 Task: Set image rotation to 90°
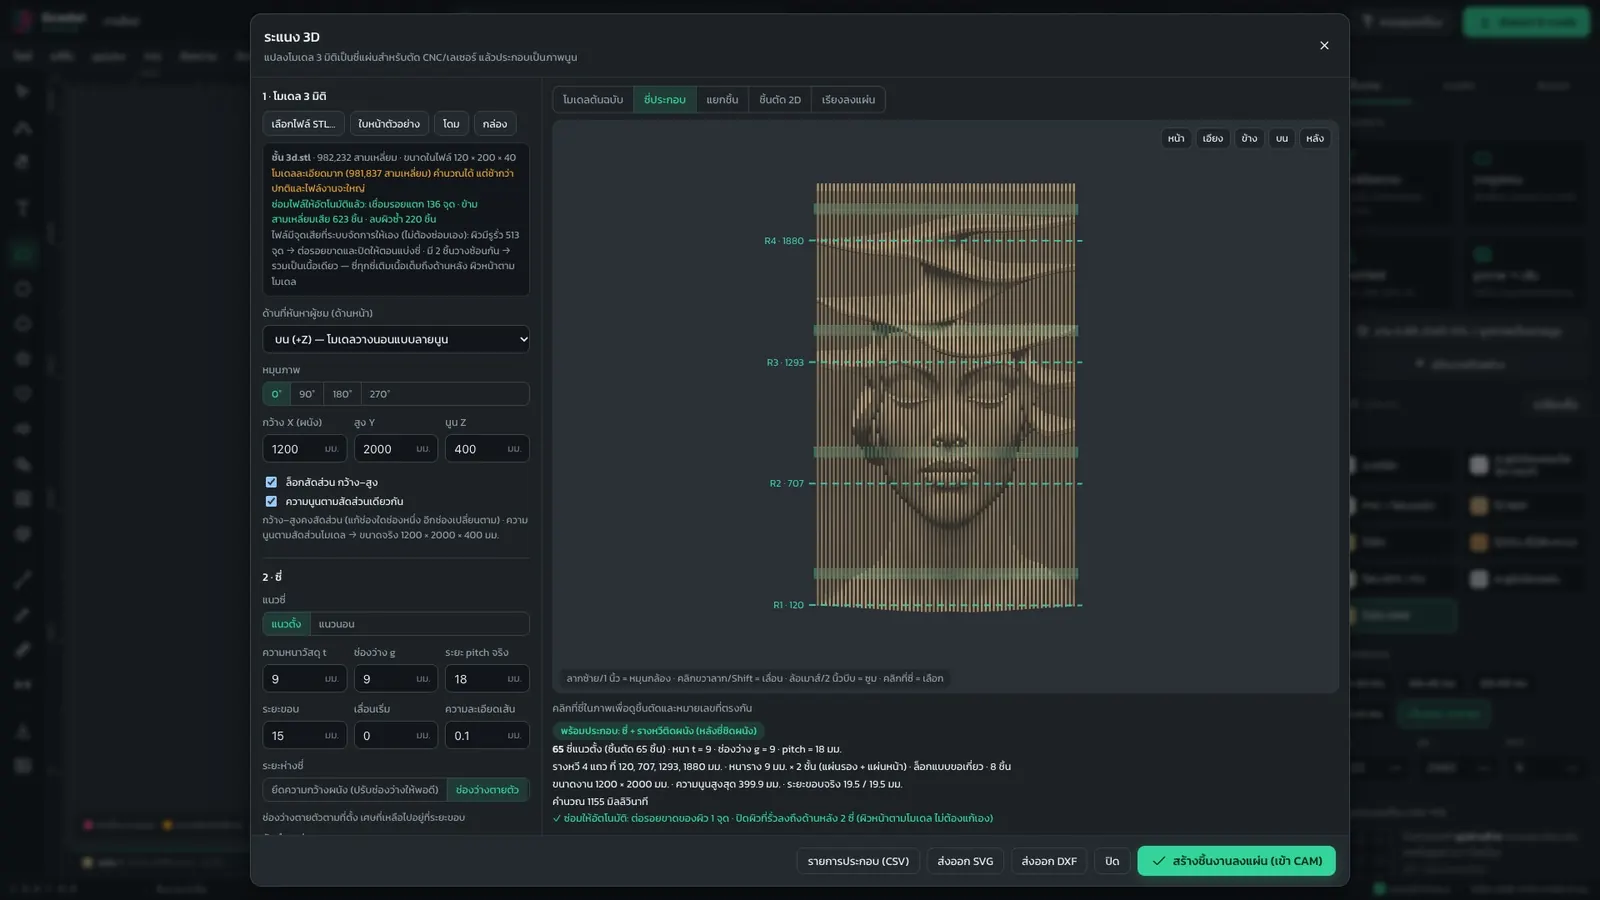coord(307,394)
